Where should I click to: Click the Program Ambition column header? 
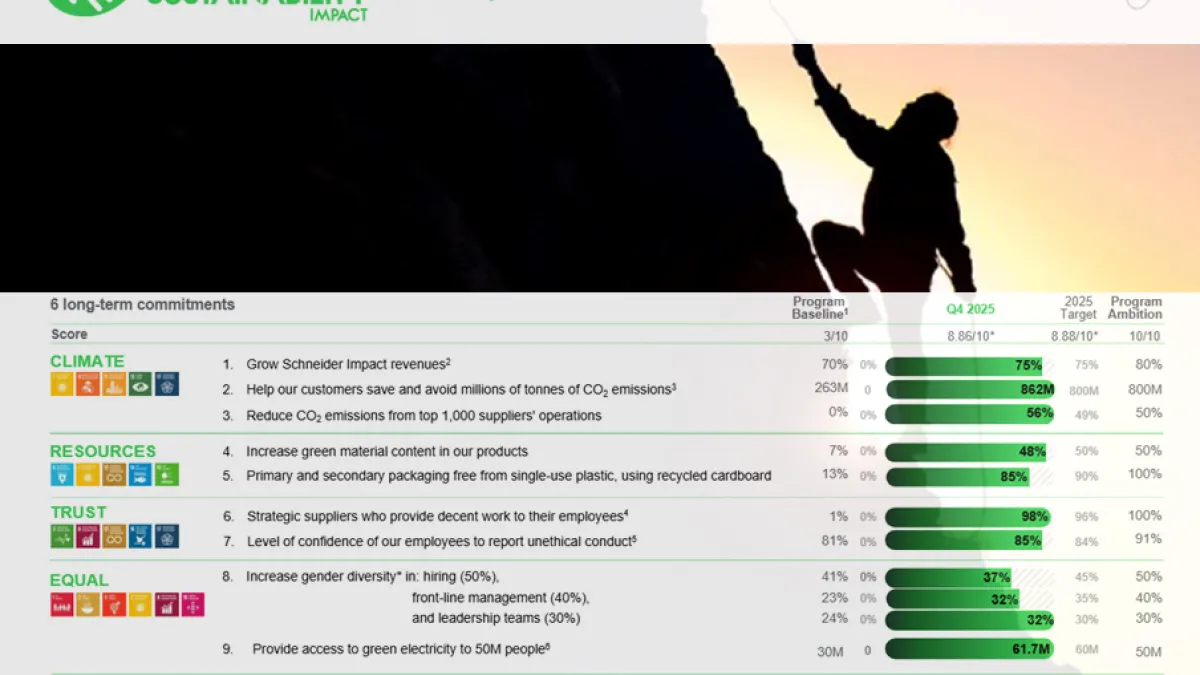pyautogui.click(x=1135, y=308)
